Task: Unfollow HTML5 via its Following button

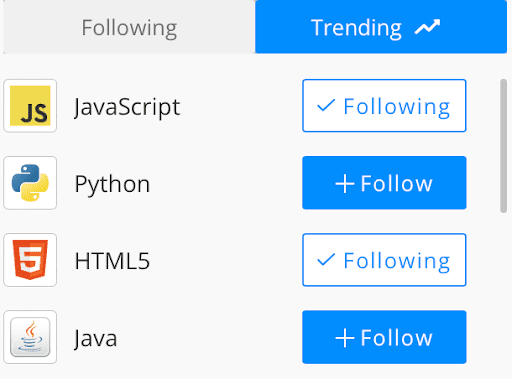Action: click(x=384, y=260)
